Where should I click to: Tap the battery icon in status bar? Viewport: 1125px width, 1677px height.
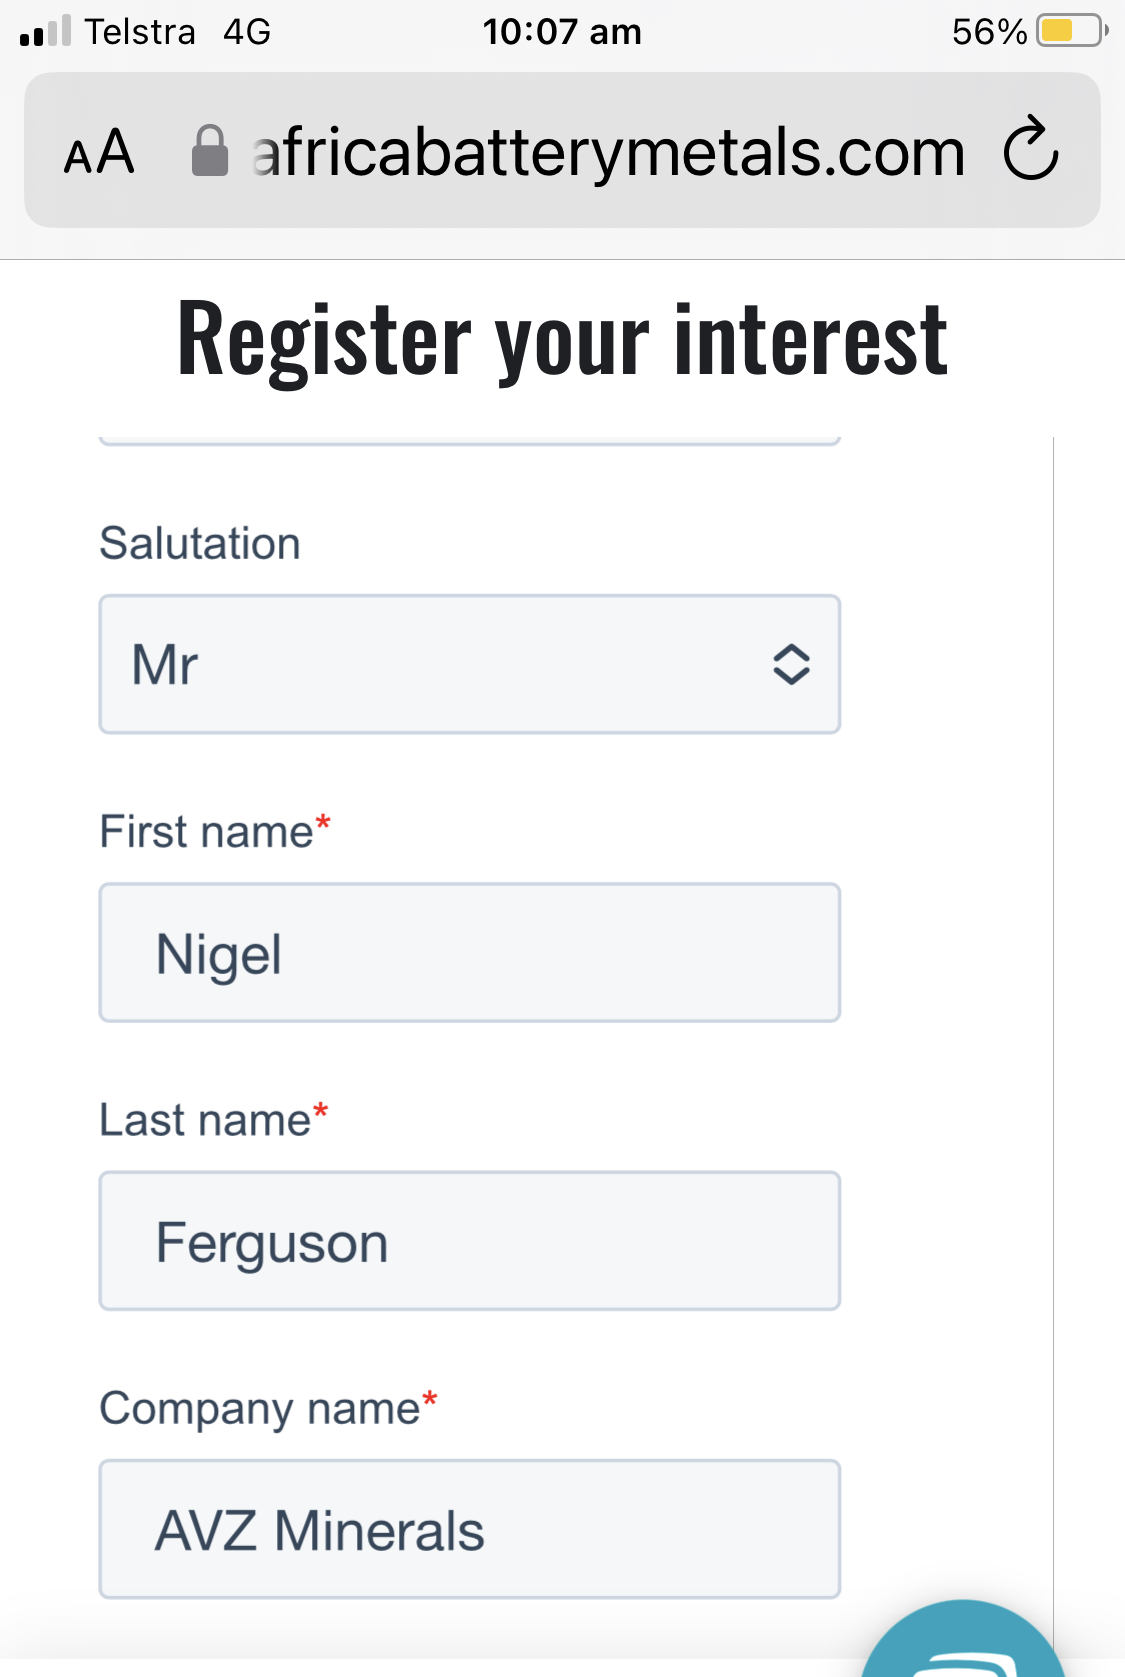pos(1071,31)
